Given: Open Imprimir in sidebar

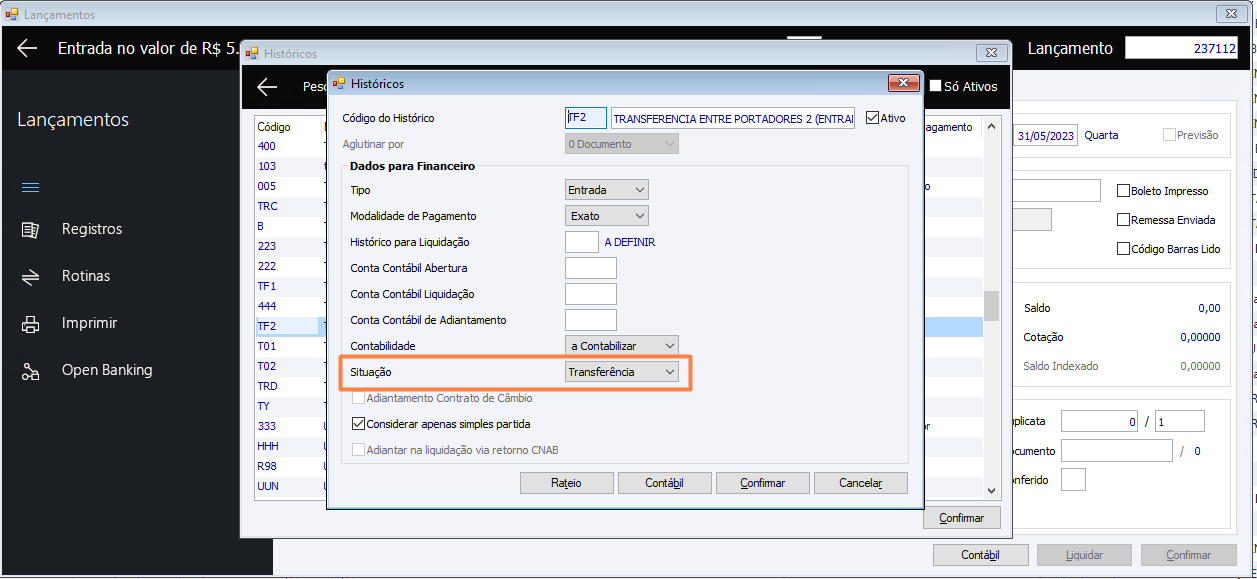Looking at the screenshot, I should coord(89,323).
